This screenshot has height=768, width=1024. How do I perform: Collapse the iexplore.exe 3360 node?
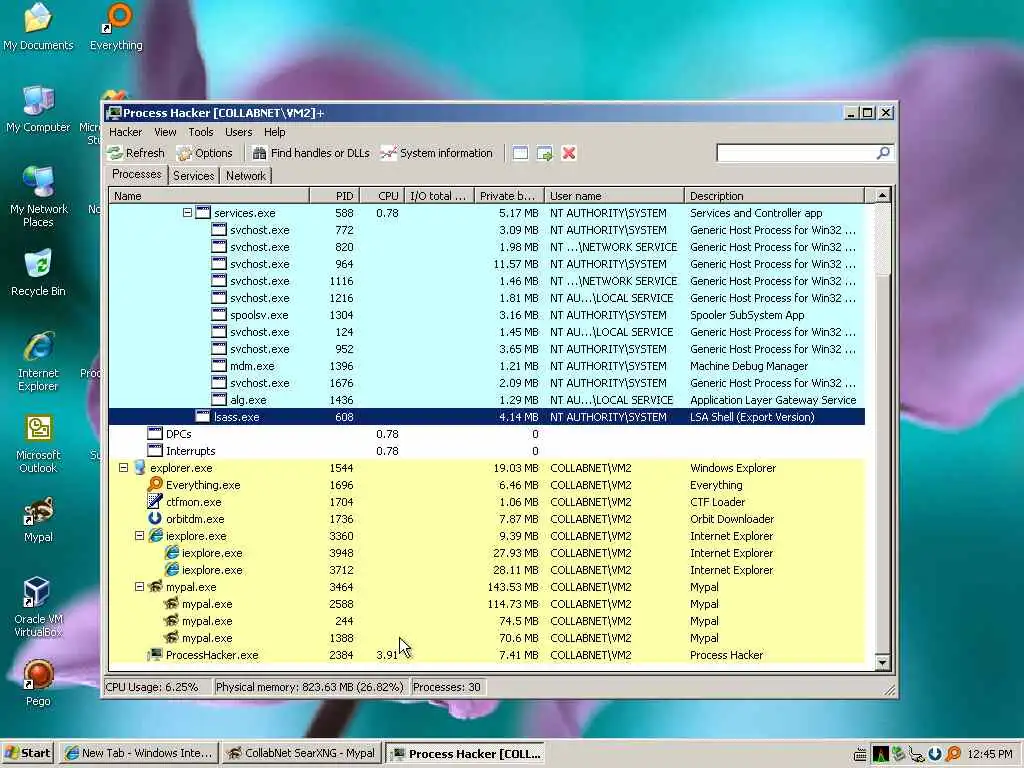pyautogui.click(x=139, y=536)
